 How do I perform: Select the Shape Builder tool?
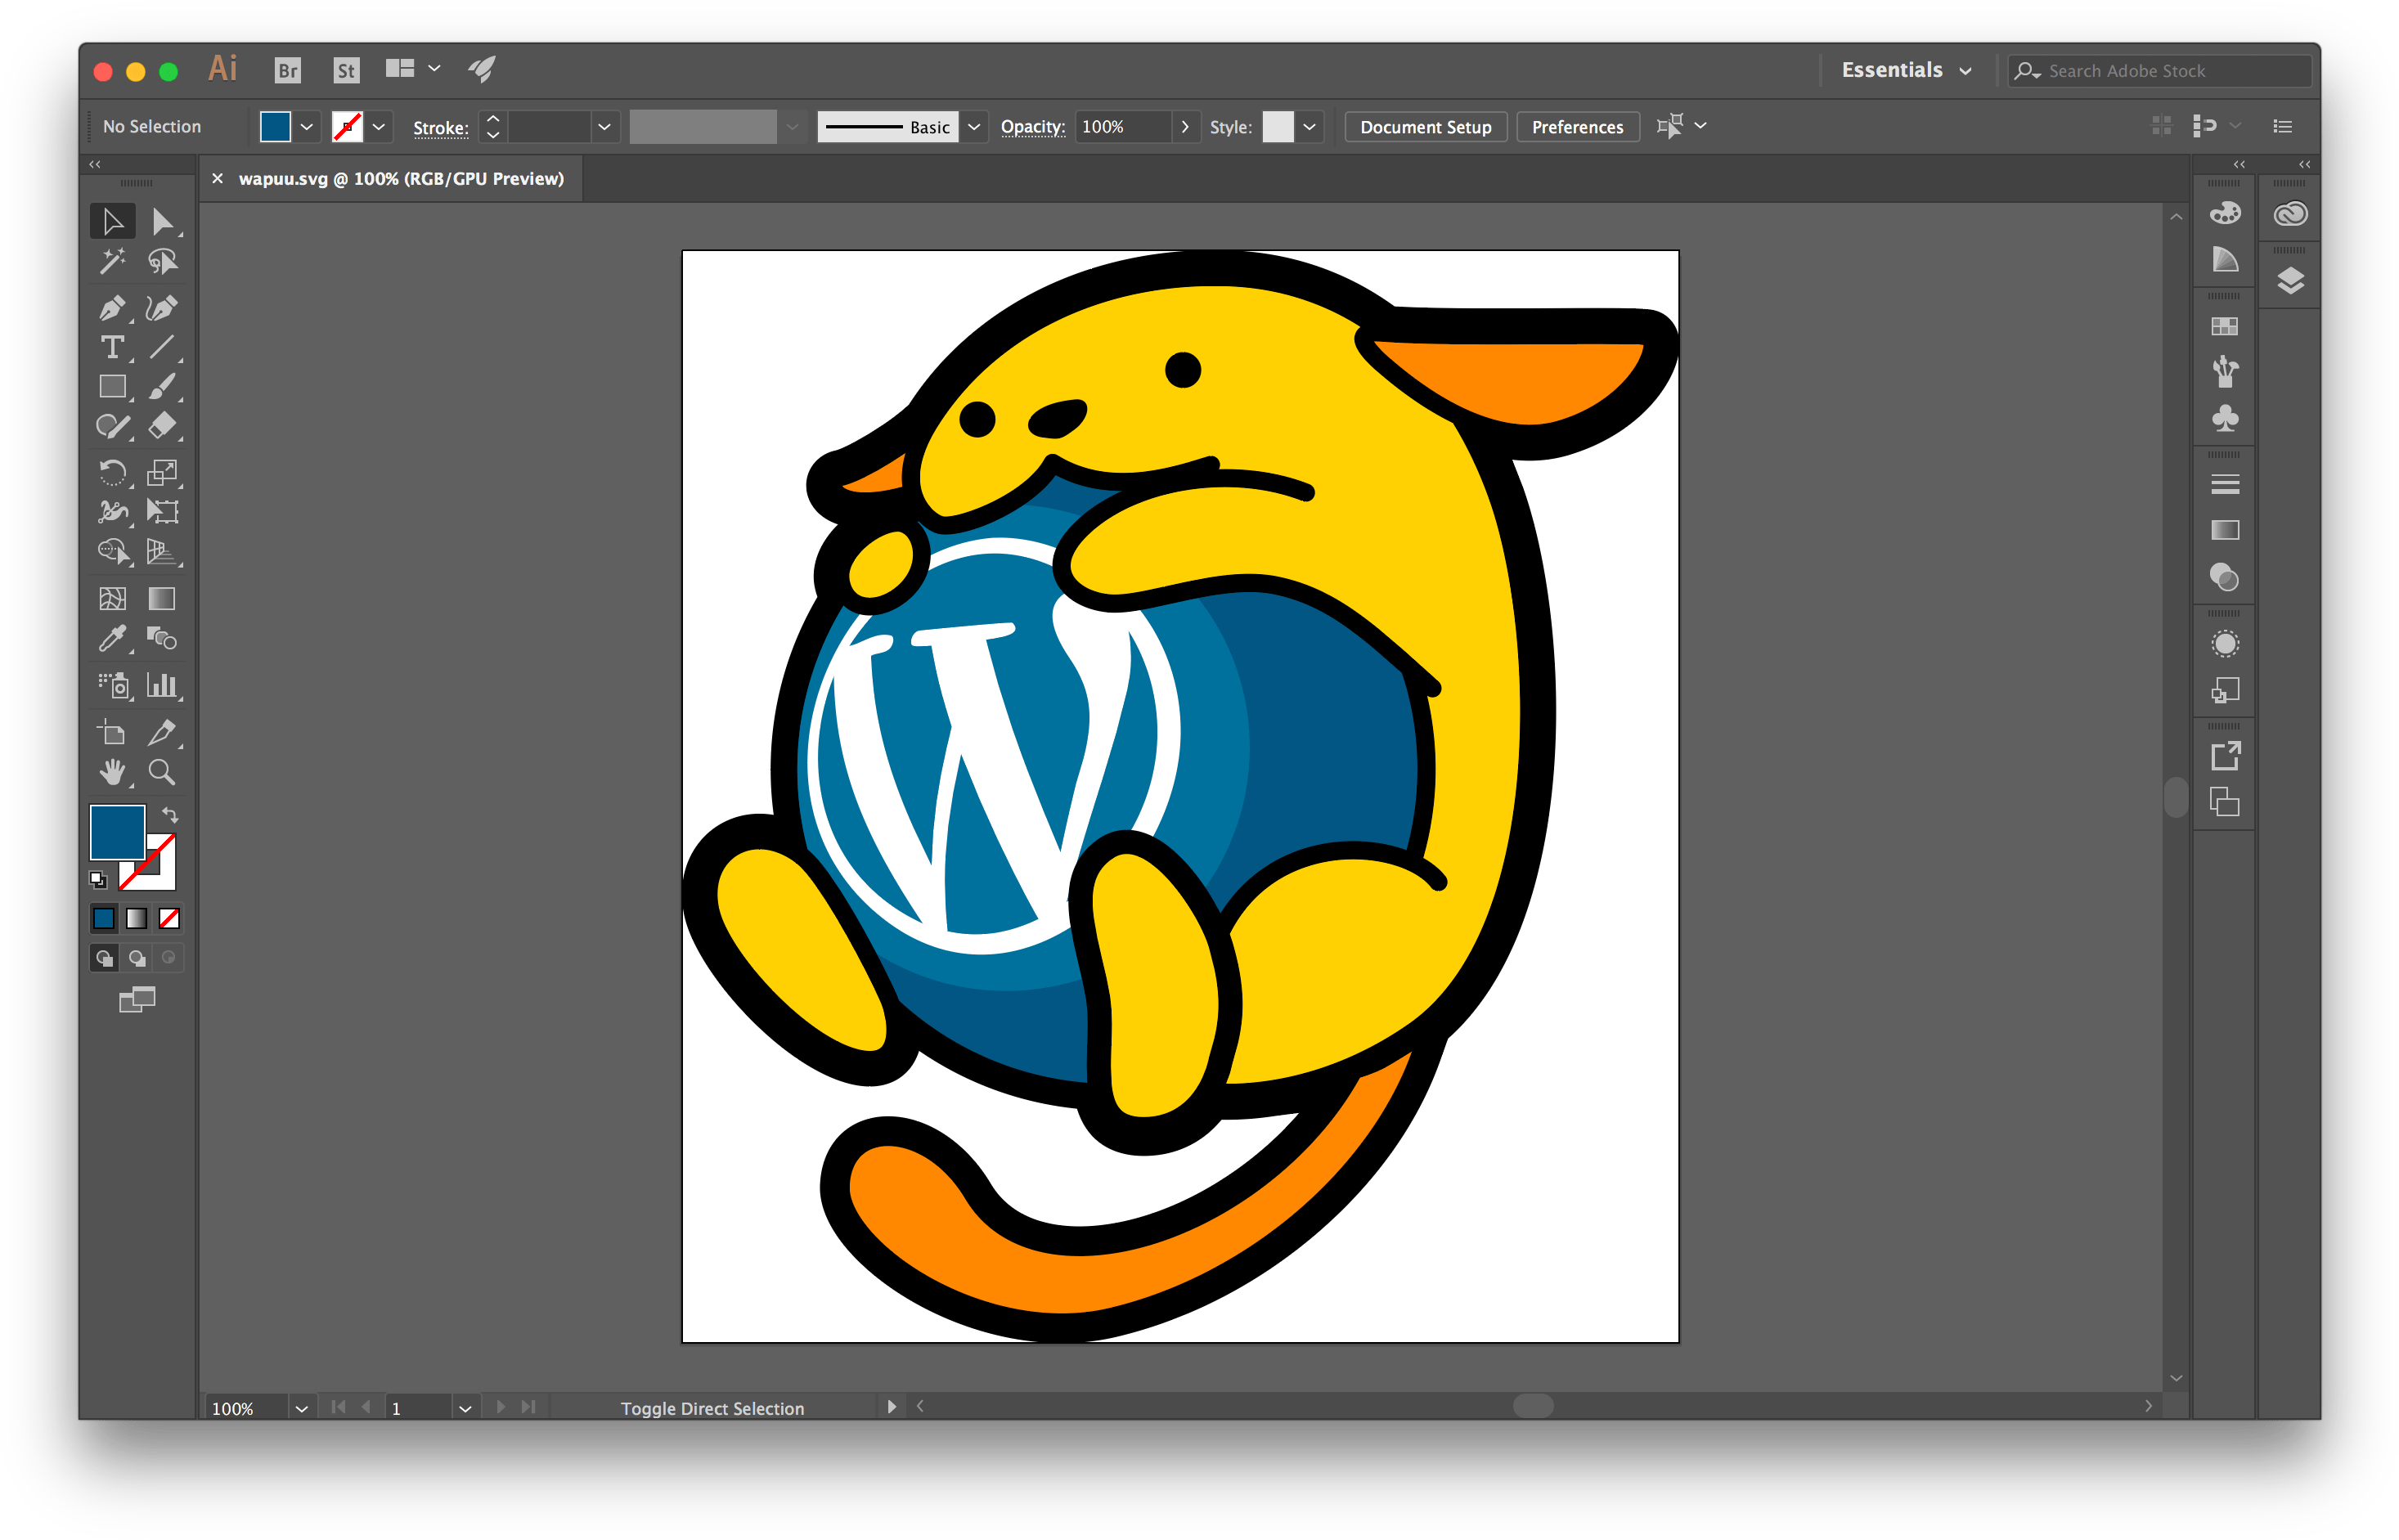click(113, 550)
